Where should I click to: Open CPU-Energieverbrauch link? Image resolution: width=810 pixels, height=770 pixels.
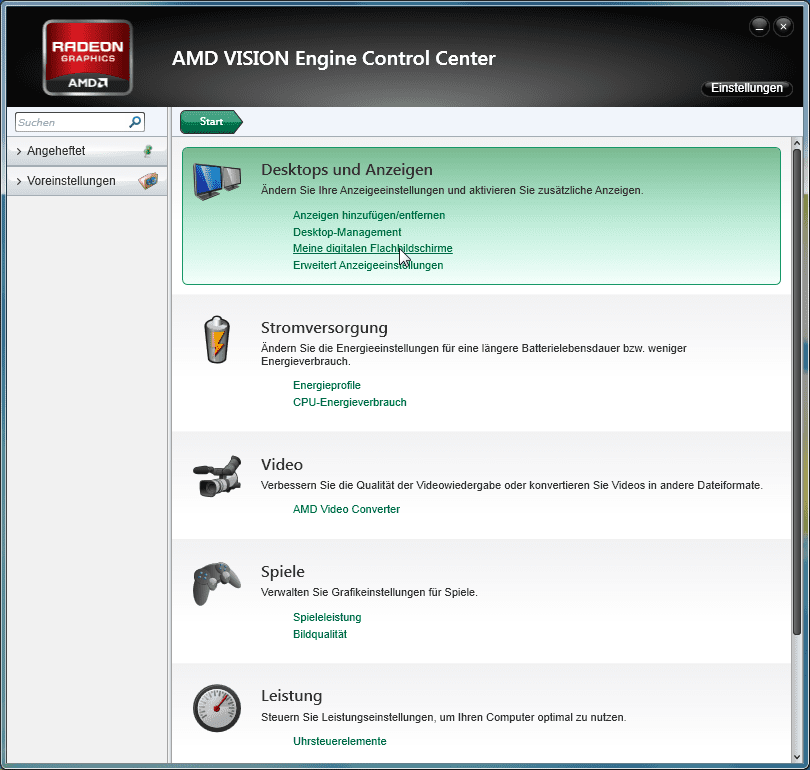pyautogui.click(x=350, y=402)
